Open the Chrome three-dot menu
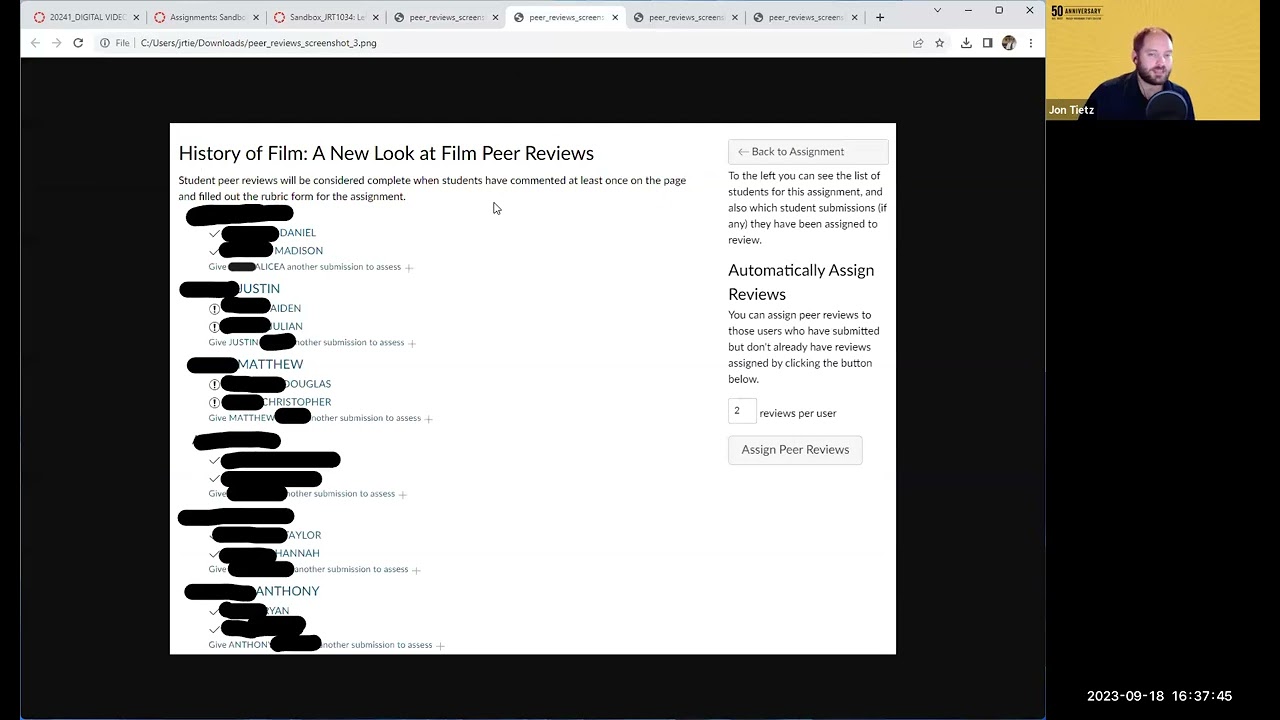The image size is (1280, 720). pos(1031,43)
